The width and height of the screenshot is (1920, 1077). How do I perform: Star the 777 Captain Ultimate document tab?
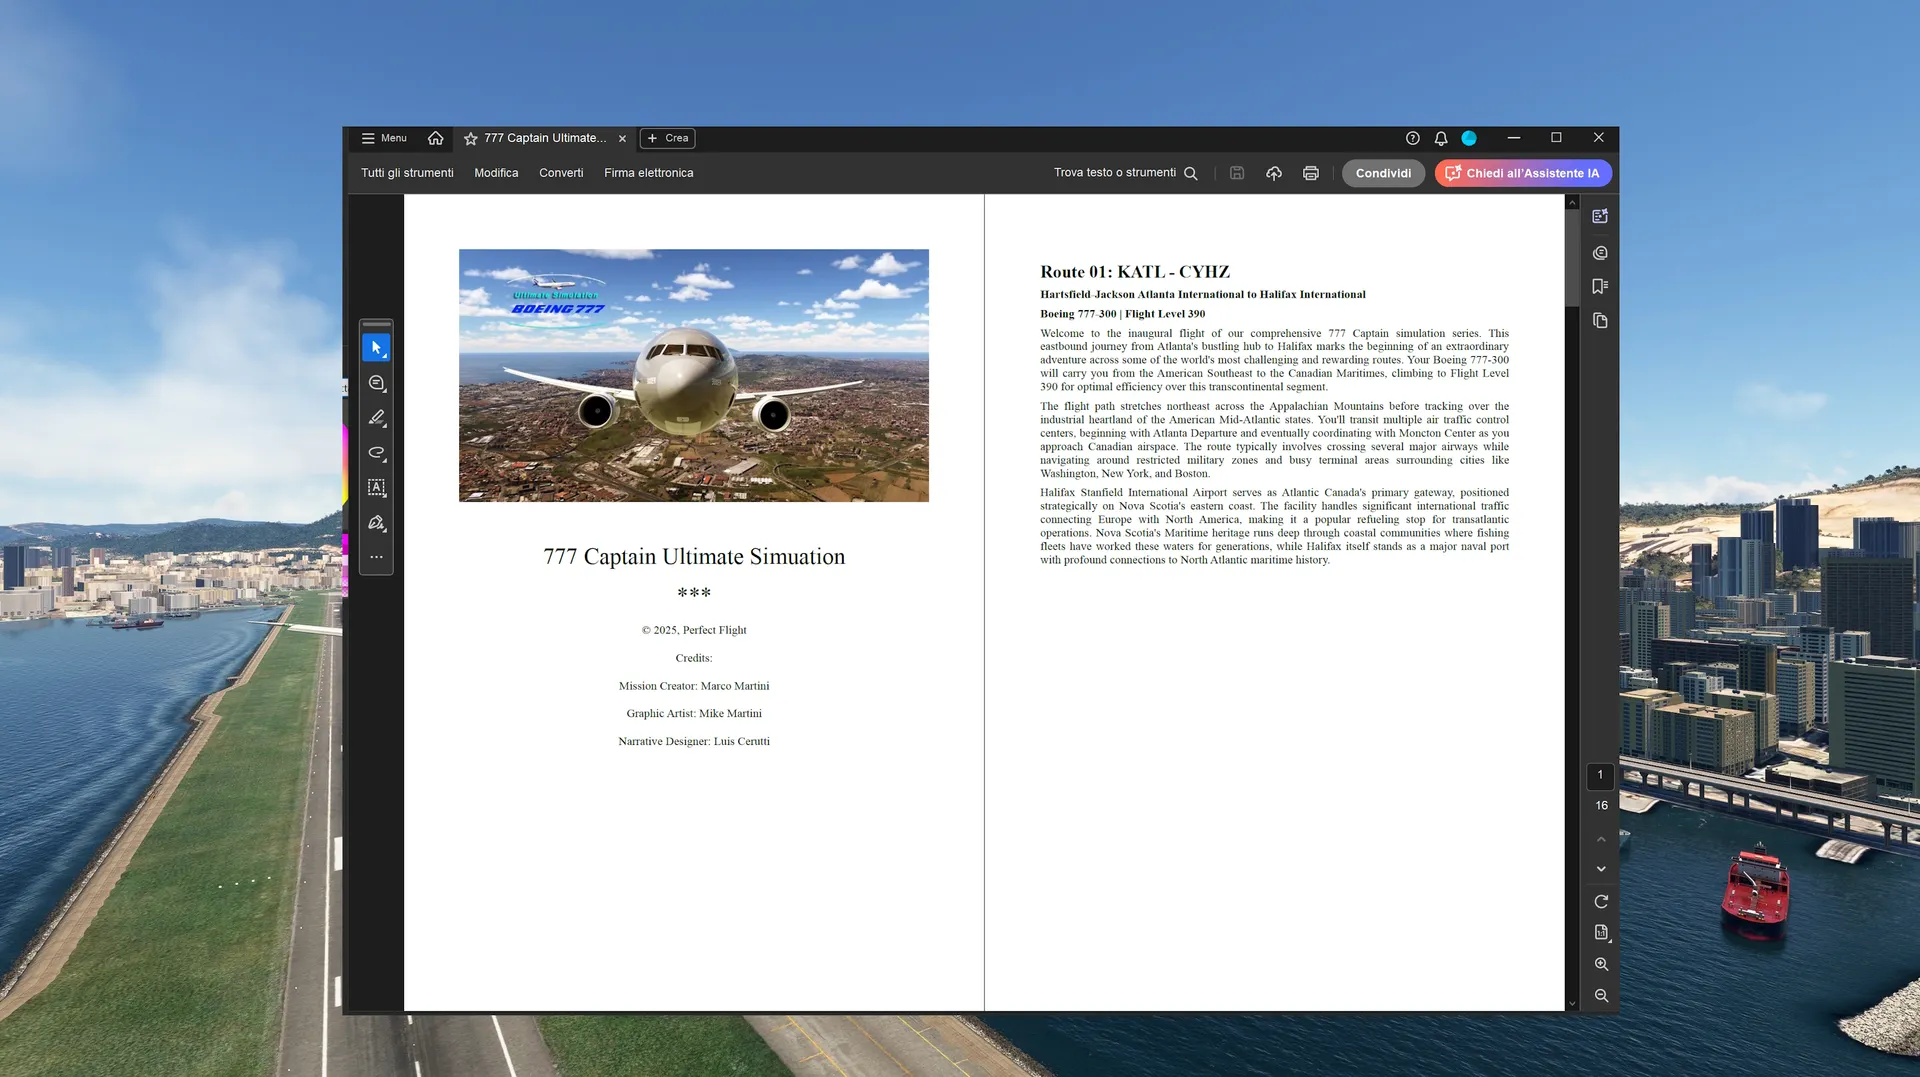click(471, 138)
